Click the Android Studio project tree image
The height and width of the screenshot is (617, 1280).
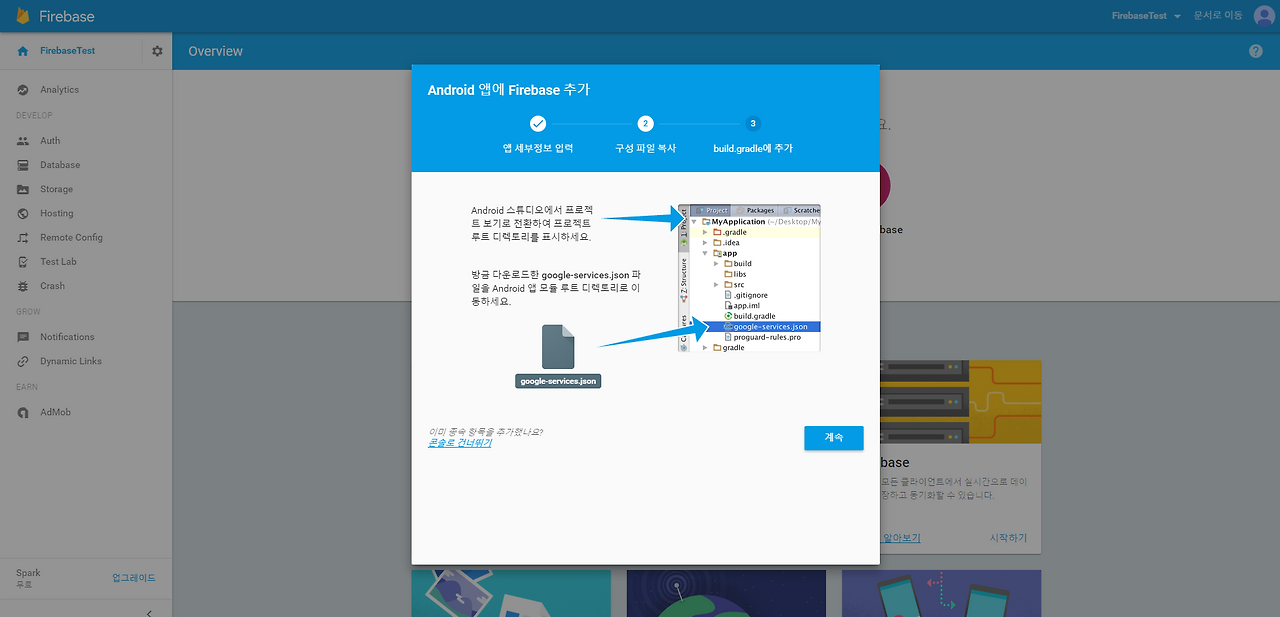(x=749, y=278)
